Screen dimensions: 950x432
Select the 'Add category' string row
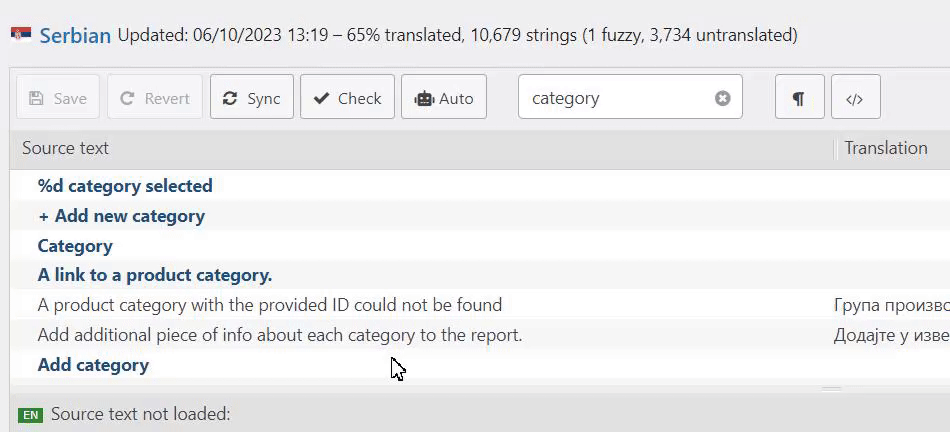(x=480, y=365)
